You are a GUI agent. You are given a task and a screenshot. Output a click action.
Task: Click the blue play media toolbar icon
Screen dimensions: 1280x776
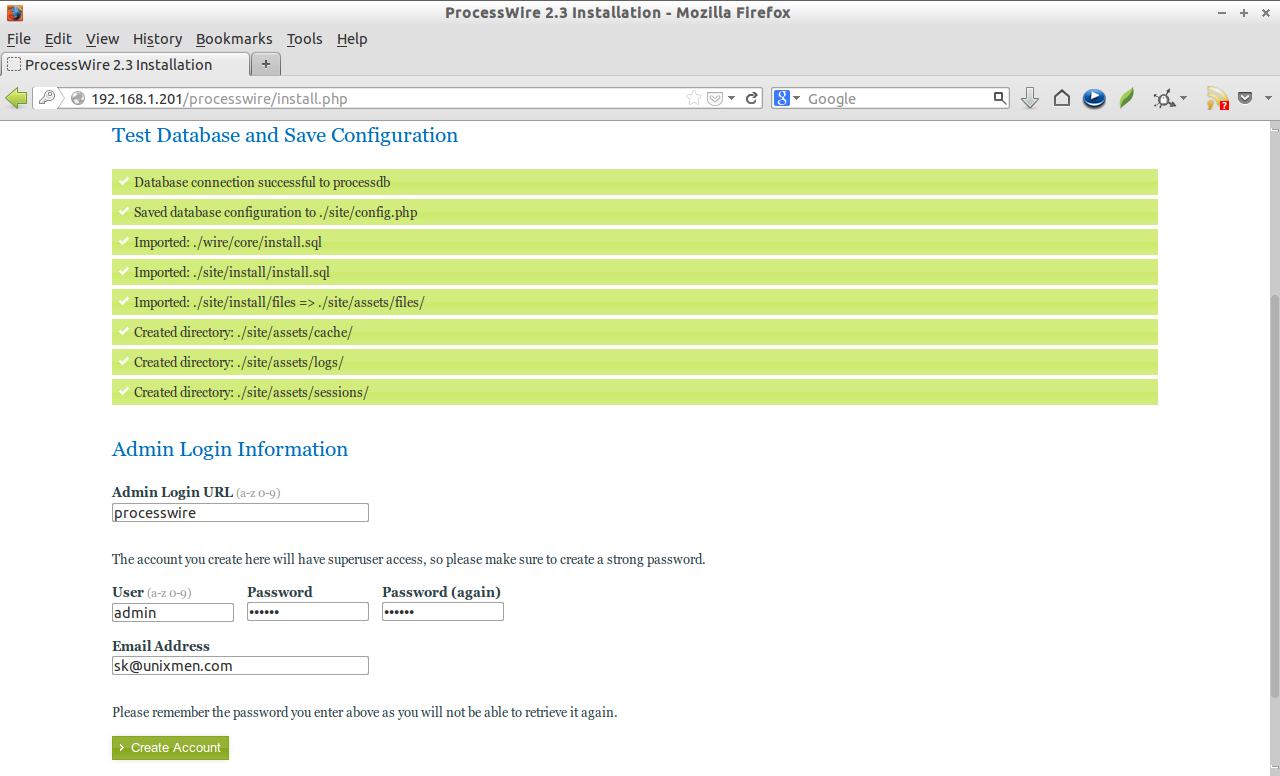[1094, 98]
